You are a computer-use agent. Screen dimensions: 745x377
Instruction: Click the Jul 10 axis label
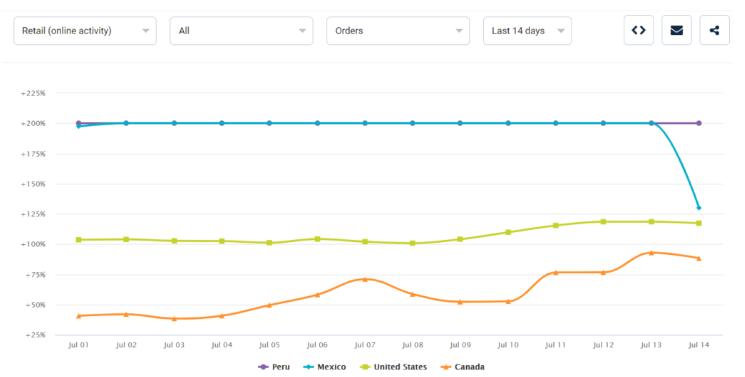coord(508,345)
